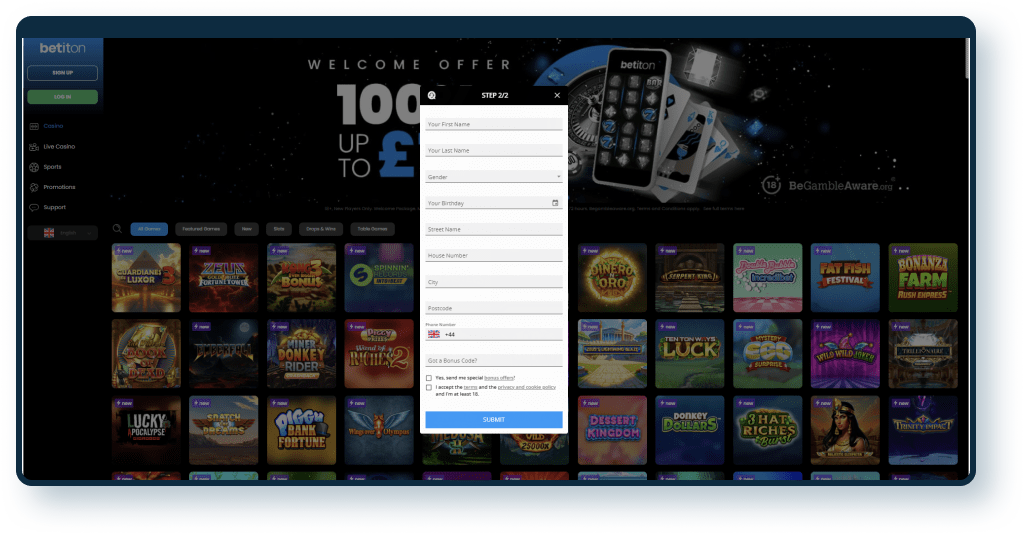Viewport: 1024px width, 534px height.
Task: Click the Casino icon in the sidebar
Action: pyautogui.click(x=34, y=126)
